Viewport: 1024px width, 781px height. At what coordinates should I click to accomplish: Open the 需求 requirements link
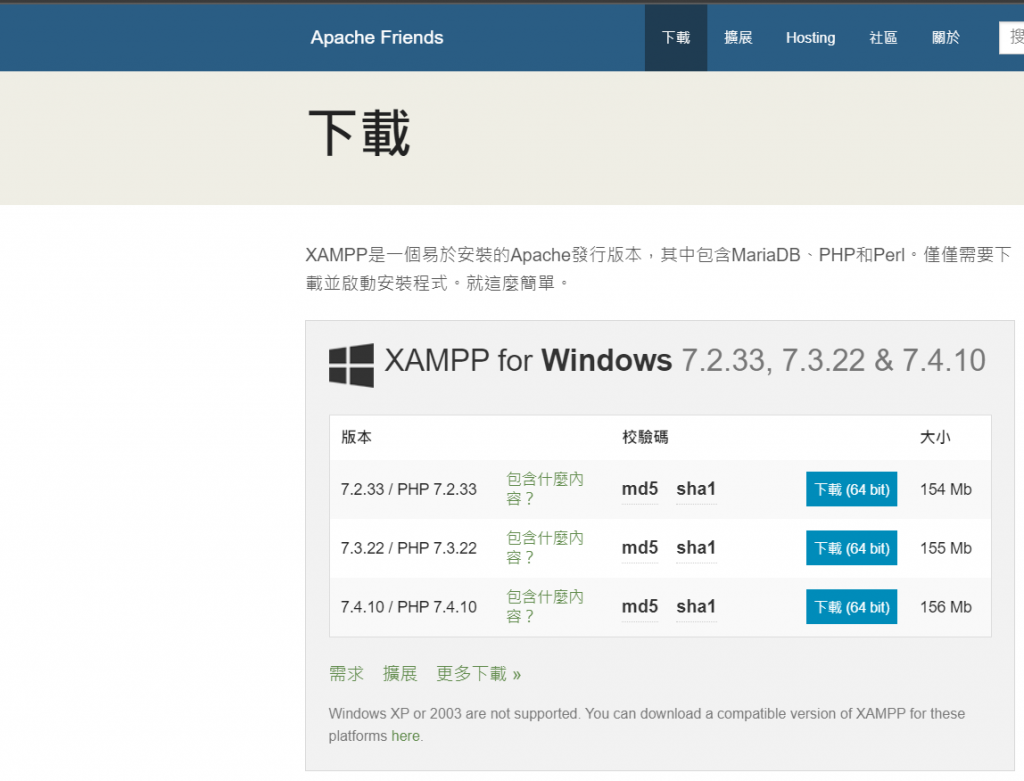coord(346,674)
